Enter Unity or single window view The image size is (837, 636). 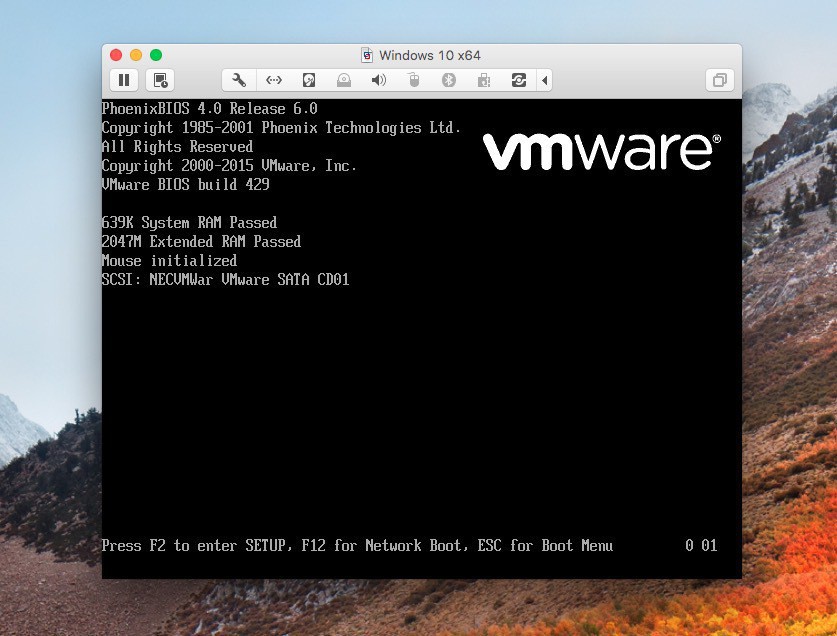tap(720, 80)
